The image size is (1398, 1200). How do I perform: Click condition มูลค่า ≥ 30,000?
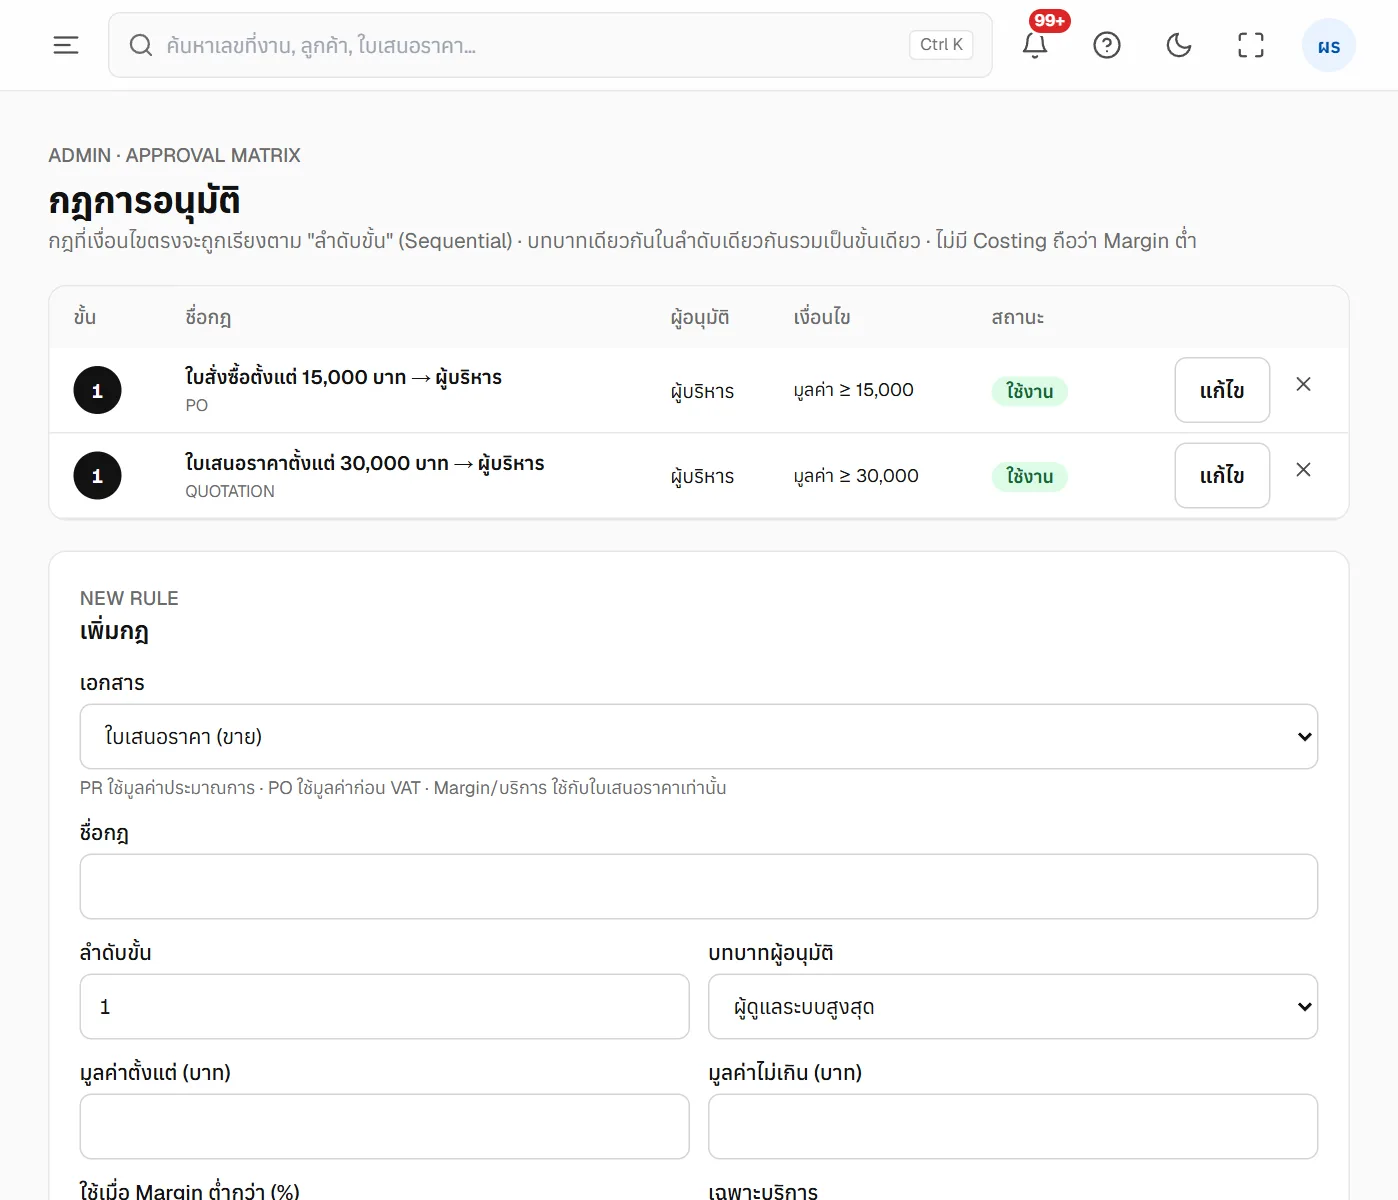click(856, 476)
